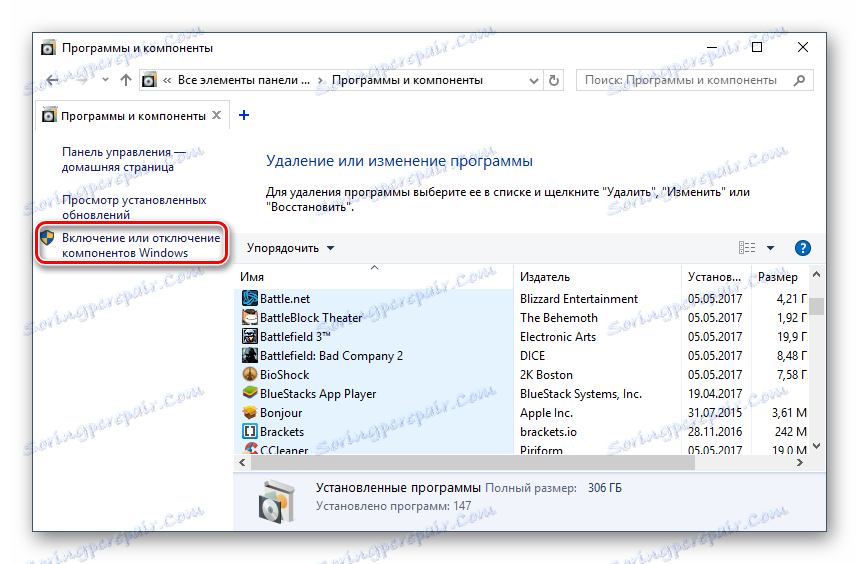Sort list by Издатель column header
Viewport: 859px width, 564px height.
tap(598, 277)
